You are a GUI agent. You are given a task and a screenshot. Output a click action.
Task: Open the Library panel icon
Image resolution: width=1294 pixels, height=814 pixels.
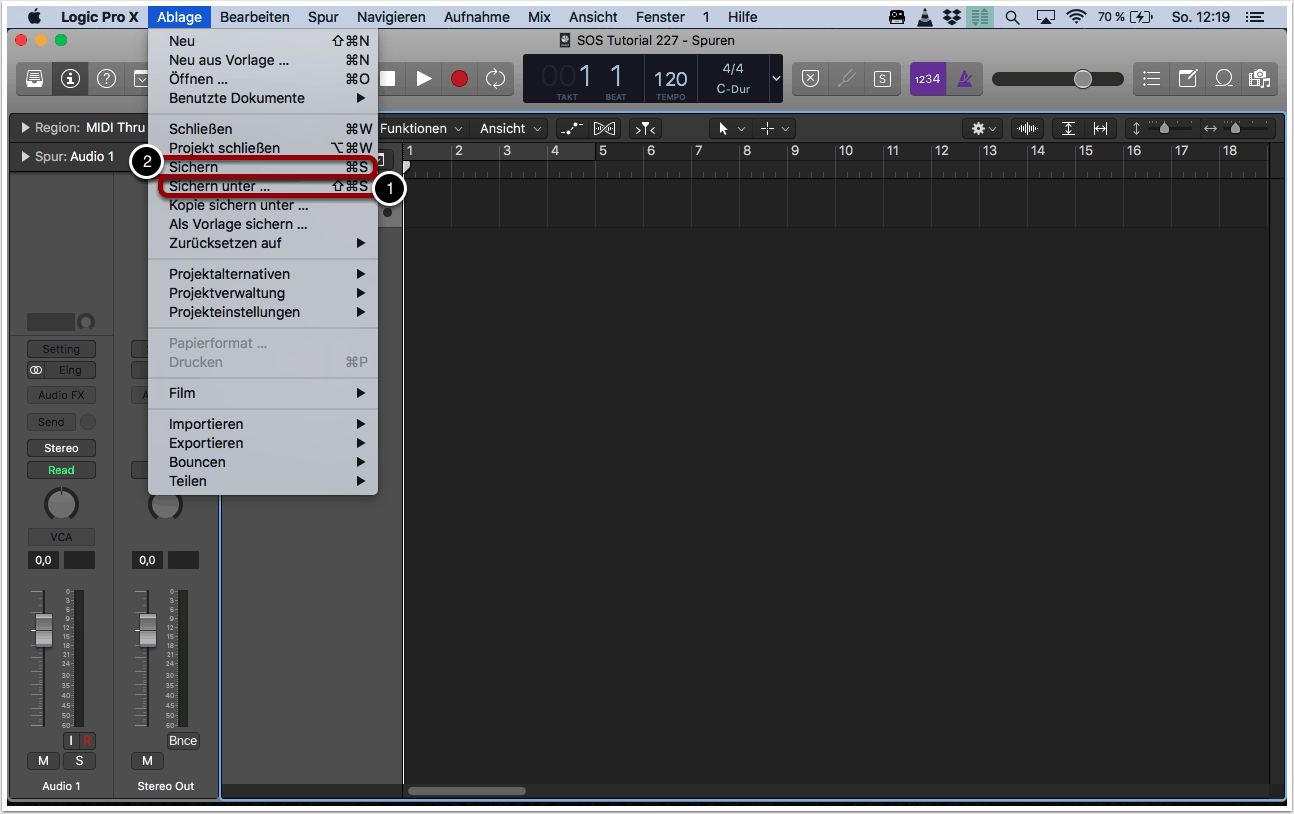[35, 79]
